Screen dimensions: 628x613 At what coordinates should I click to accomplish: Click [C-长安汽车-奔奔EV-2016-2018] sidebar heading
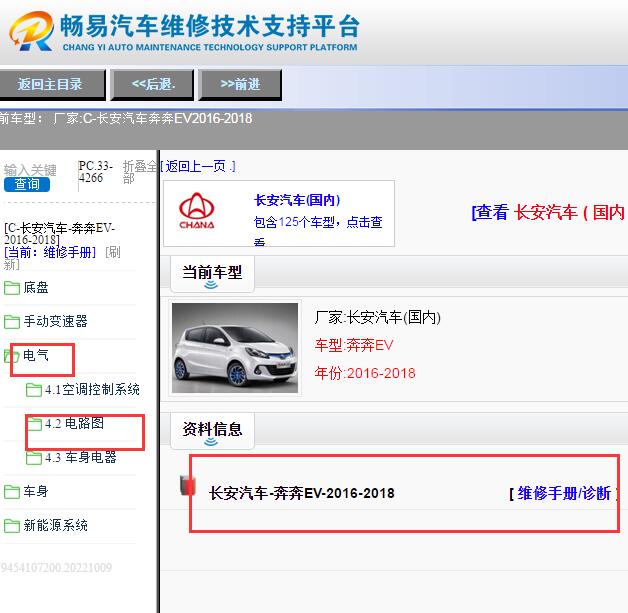pos(59,234)
